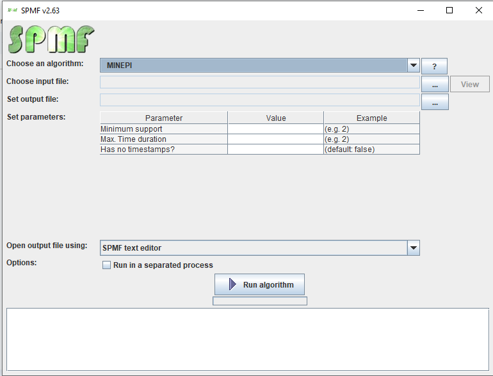Minimize the SPMF v2.63 window
Screen dimensions: 493x376
pyautogui.click(x=421, y=10)
